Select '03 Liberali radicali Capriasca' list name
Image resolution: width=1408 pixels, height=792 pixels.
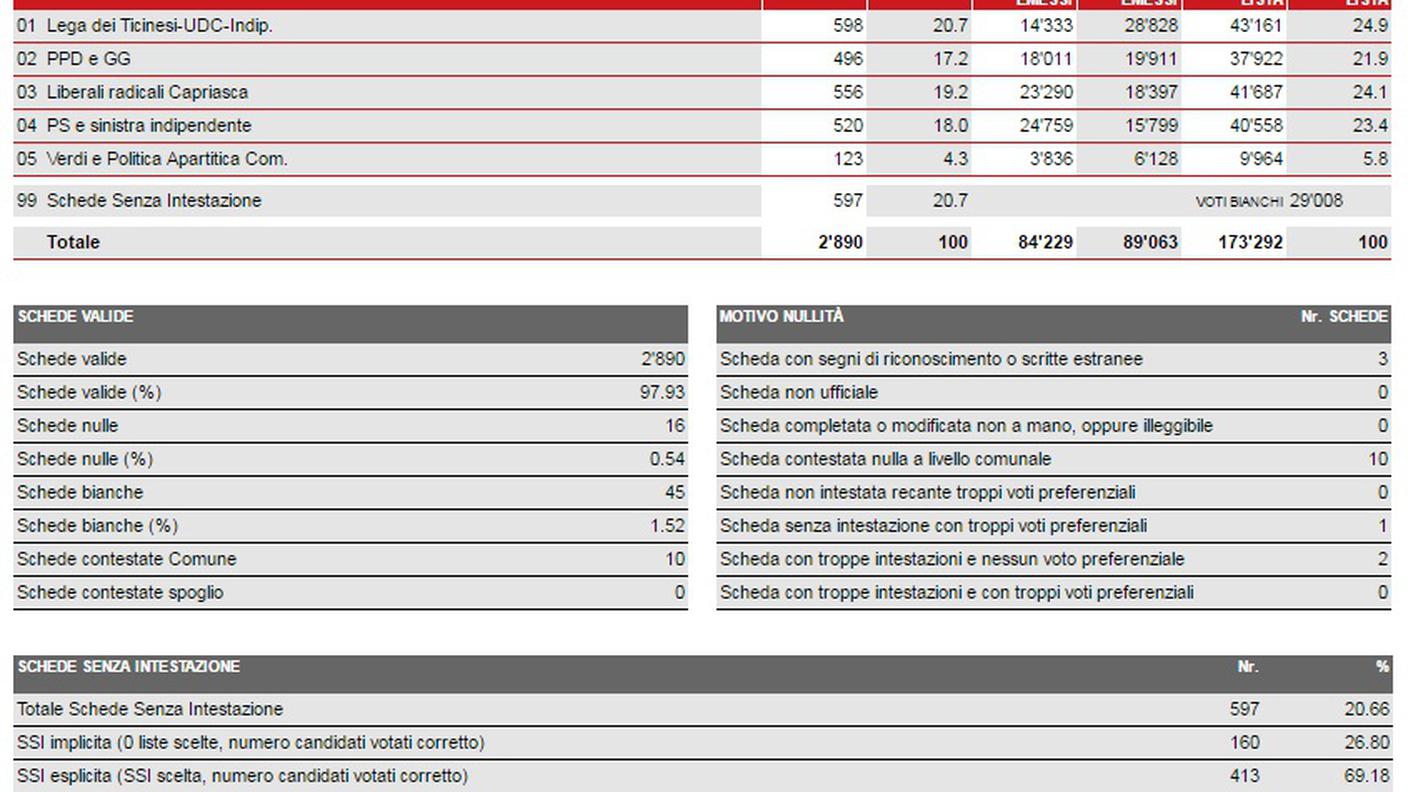click(x=132, y=92)
